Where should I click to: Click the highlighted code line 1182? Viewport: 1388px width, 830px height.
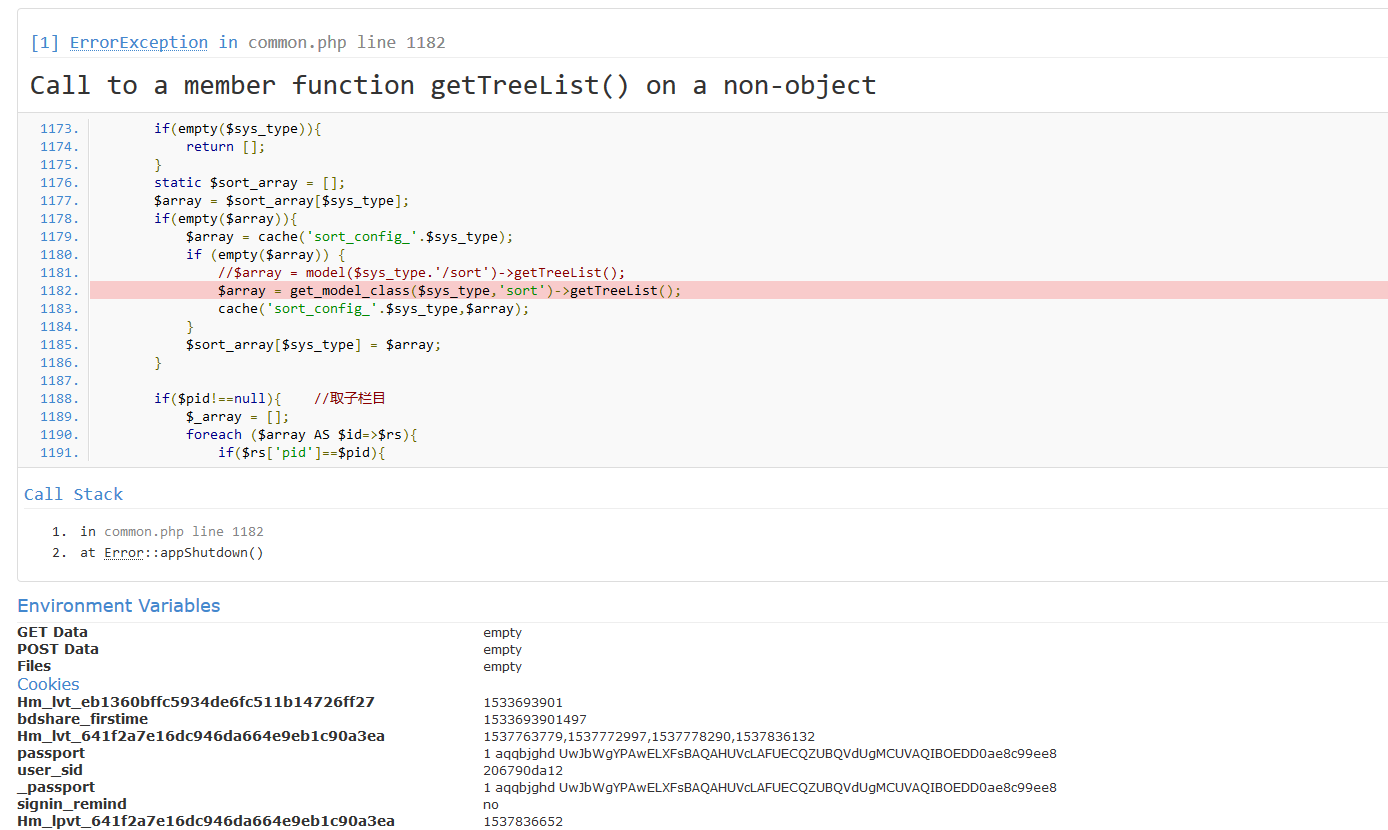point(449,291)
